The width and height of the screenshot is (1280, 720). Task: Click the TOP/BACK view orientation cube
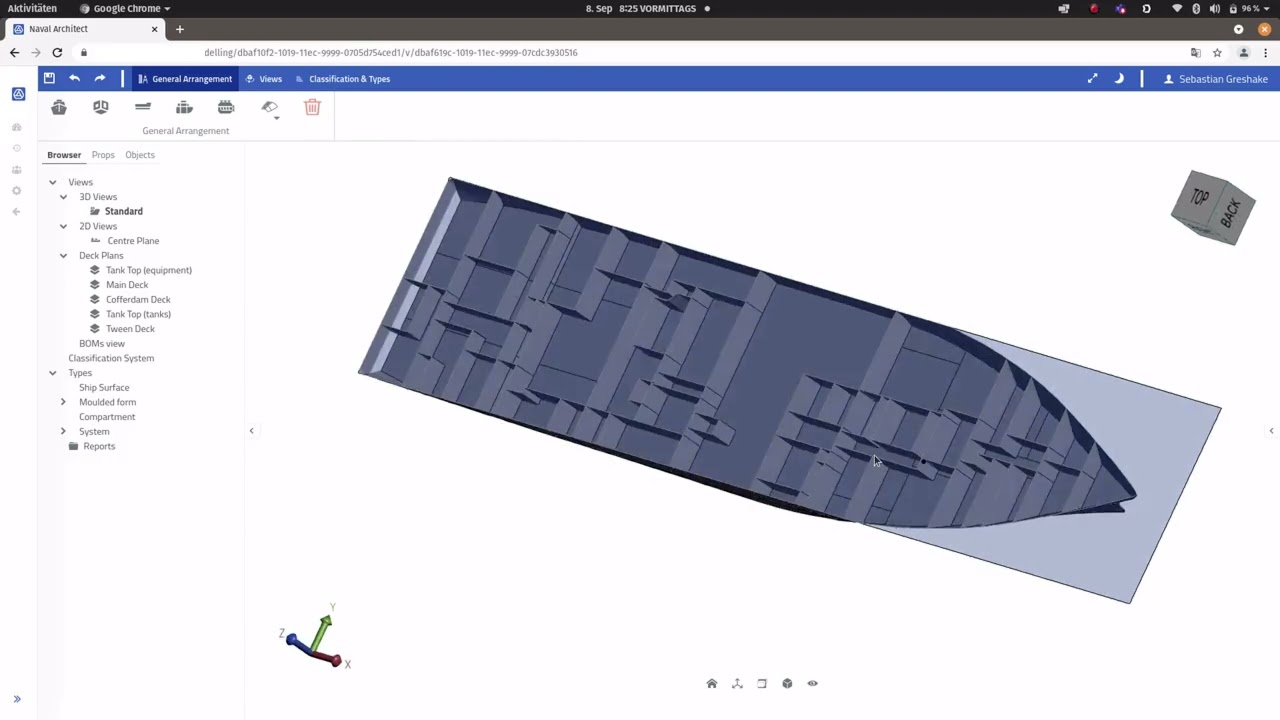click(1213, 208)
